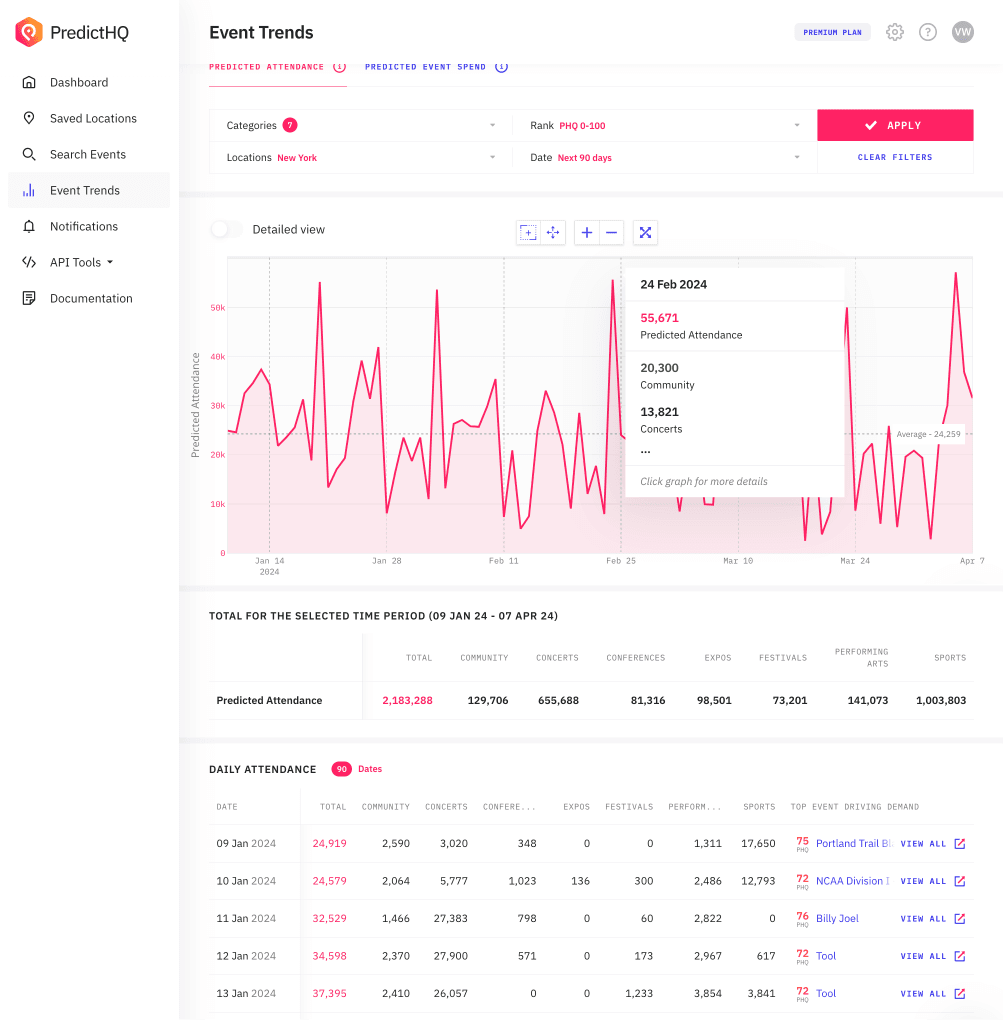Click the Clear Filters link

pyautogui.click(x=895, y=157)
